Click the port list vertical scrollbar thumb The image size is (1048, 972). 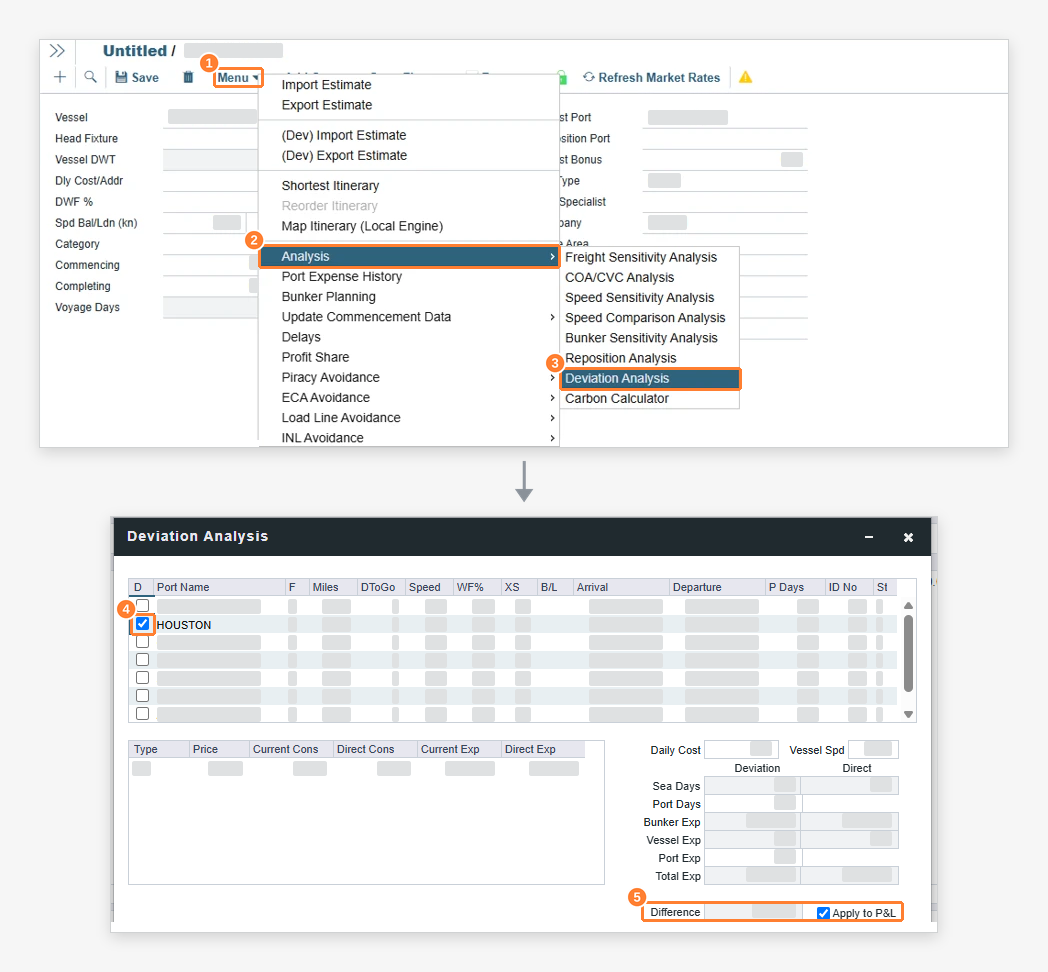pos(908,653)
